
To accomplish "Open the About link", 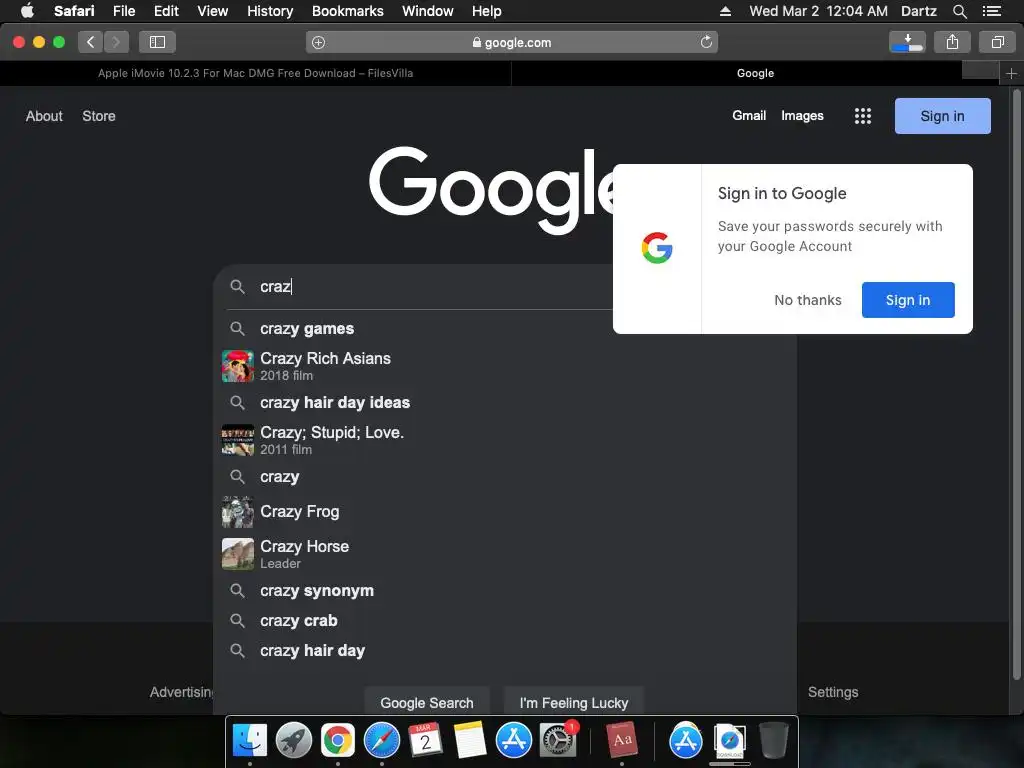I will (44, 116).
